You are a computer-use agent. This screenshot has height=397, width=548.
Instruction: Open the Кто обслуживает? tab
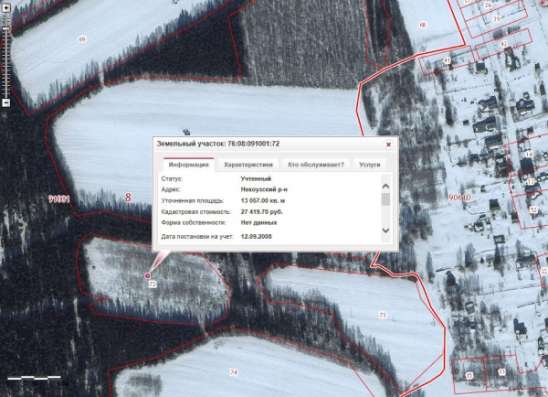click(316, 165)
